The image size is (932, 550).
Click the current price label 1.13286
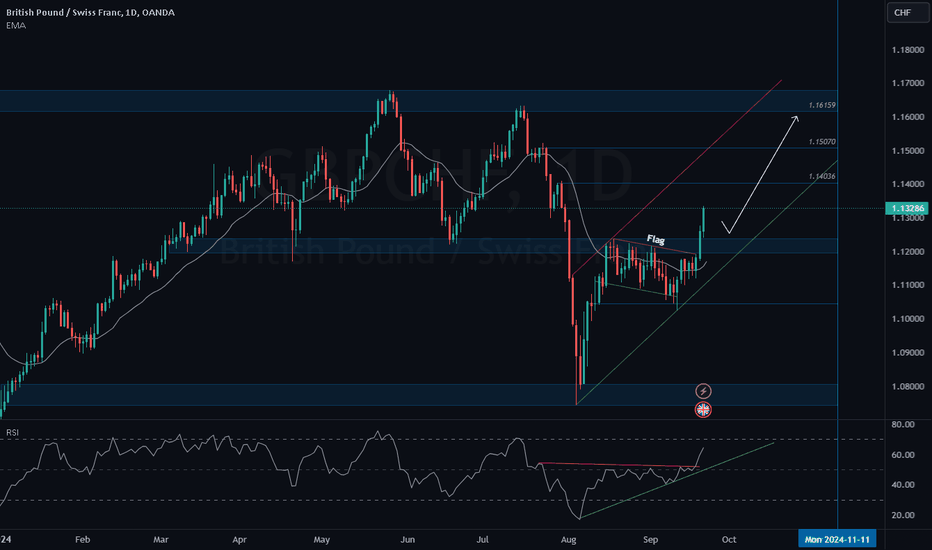[x=908, y=208]
